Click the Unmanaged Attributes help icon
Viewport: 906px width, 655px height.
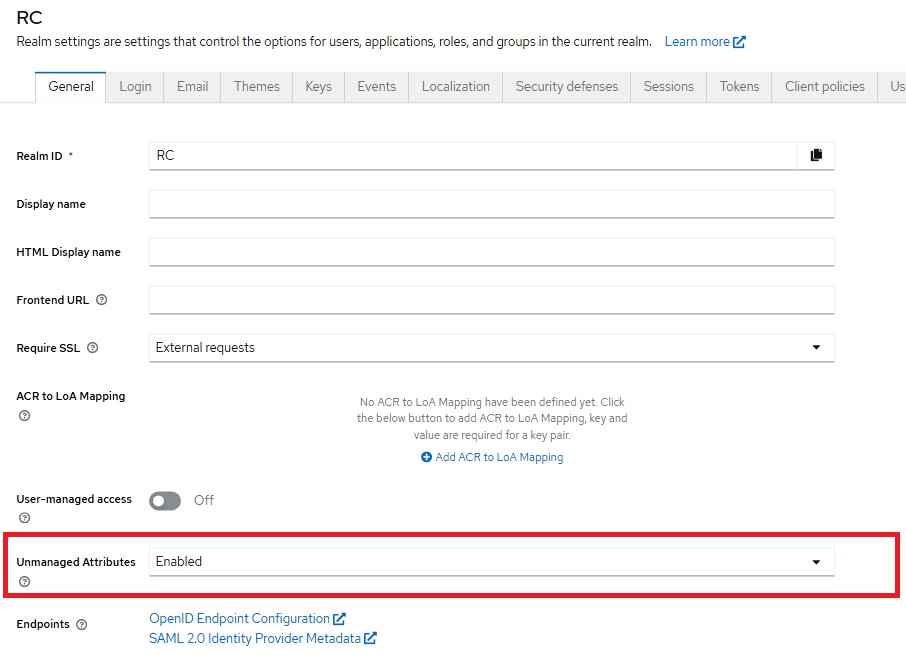pos(25,581)
